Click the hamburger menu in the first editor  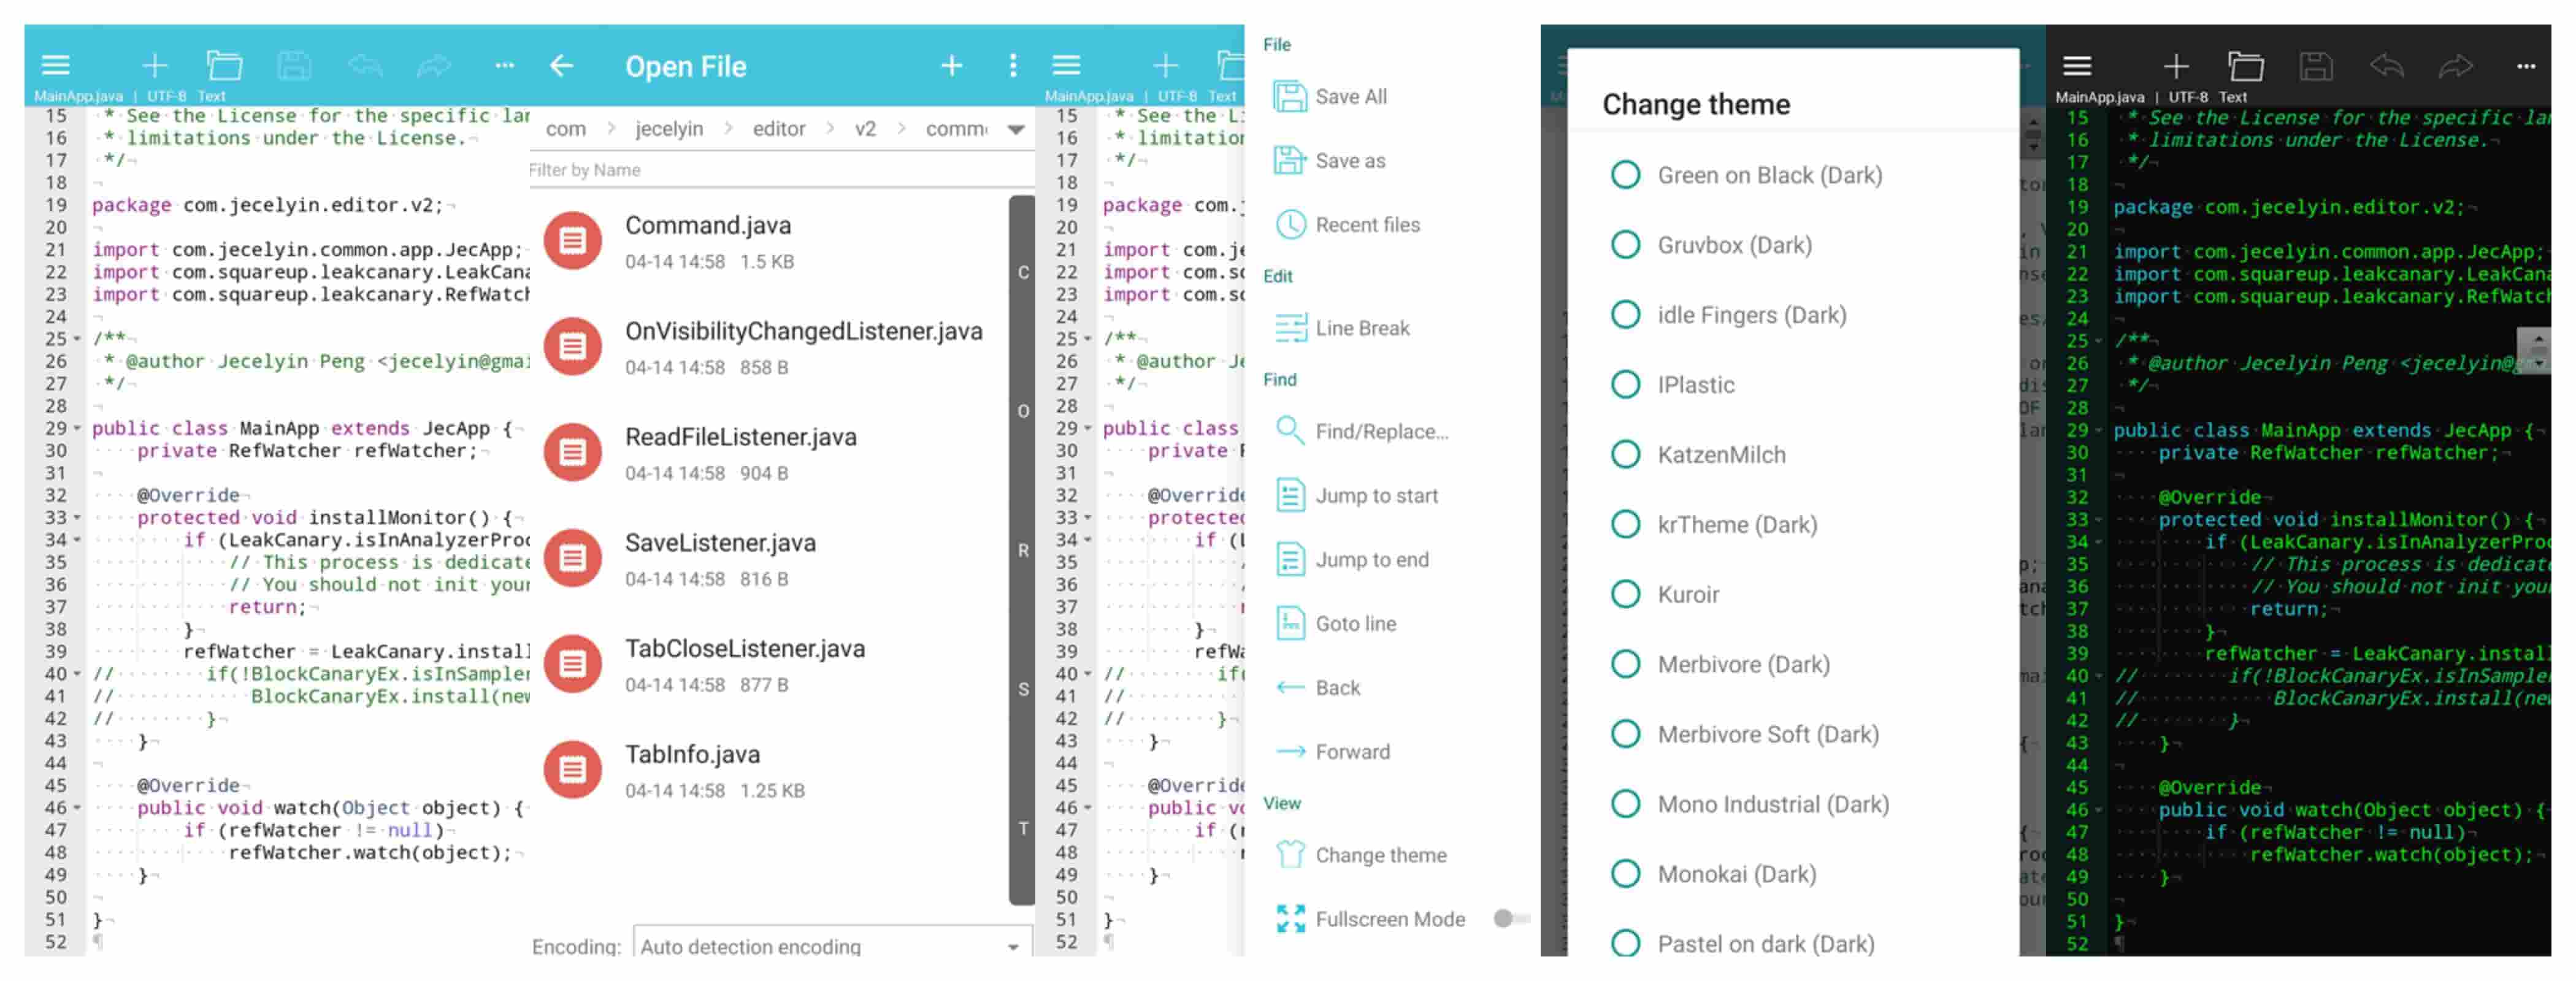[x=55, y=66]
